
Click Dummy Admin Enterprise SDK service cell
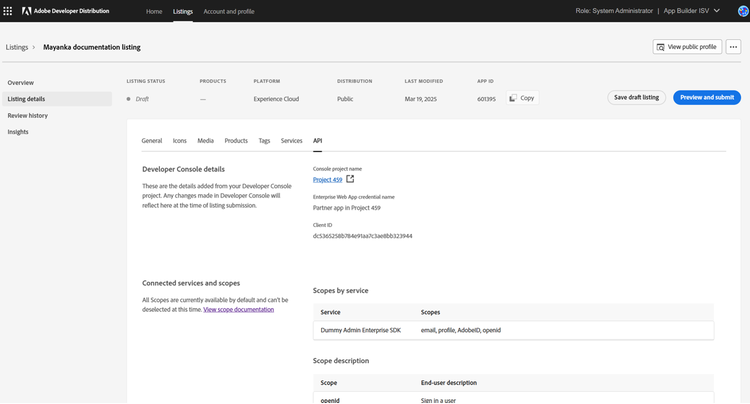[361, 330]
